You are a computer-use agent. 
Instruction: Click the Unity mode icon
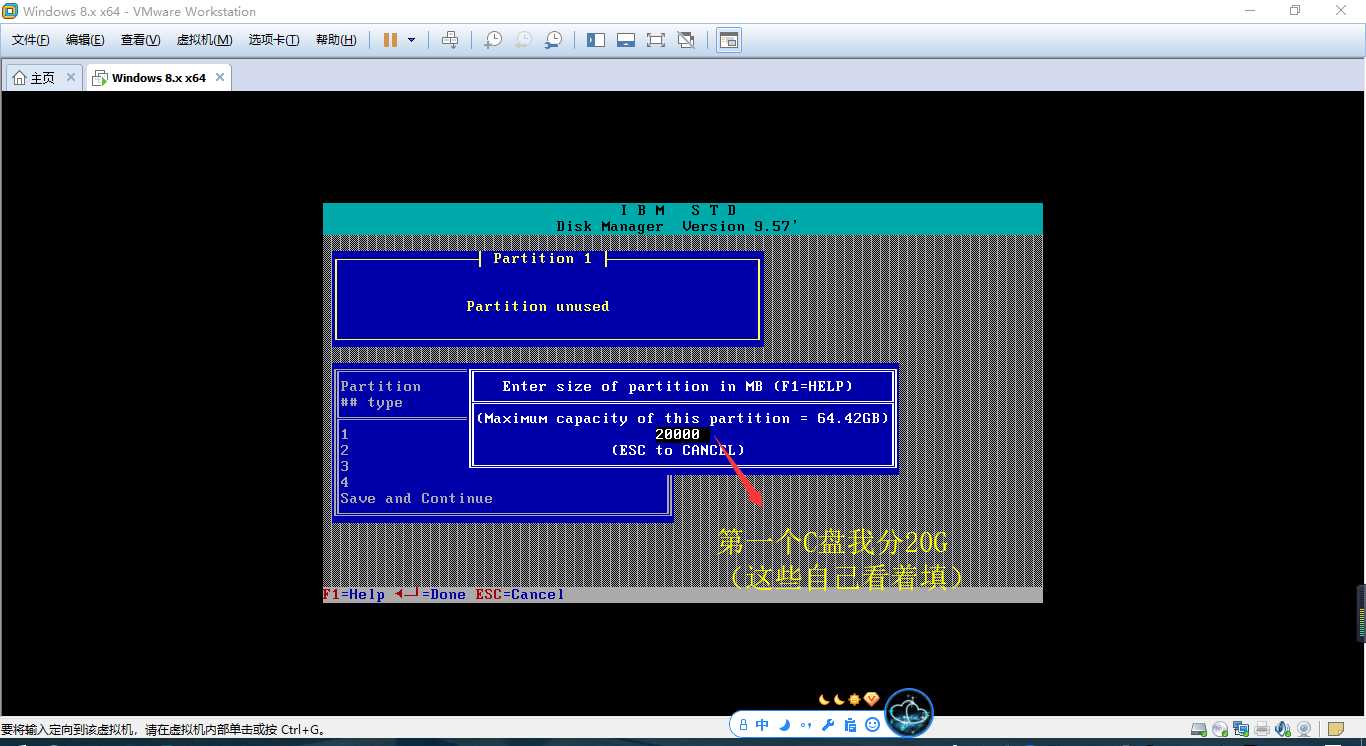tap(686, 40)
